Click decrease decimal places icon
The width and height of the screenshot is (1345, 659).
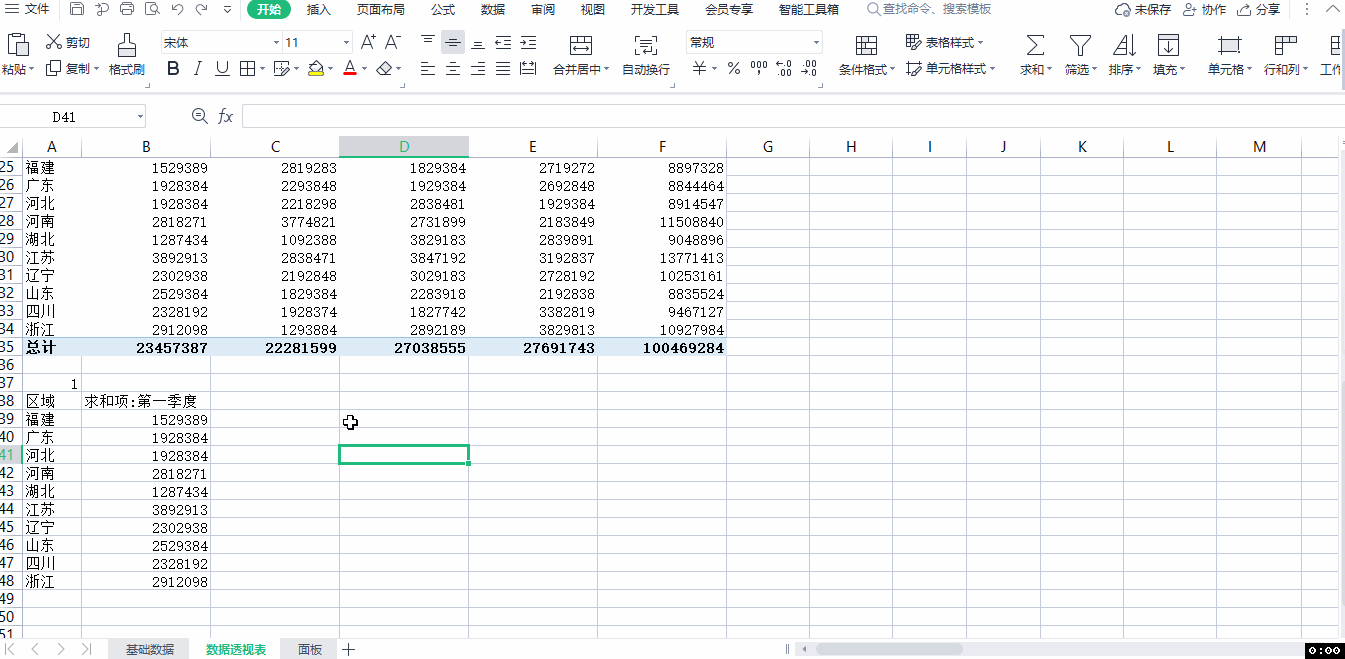[809, 69]
